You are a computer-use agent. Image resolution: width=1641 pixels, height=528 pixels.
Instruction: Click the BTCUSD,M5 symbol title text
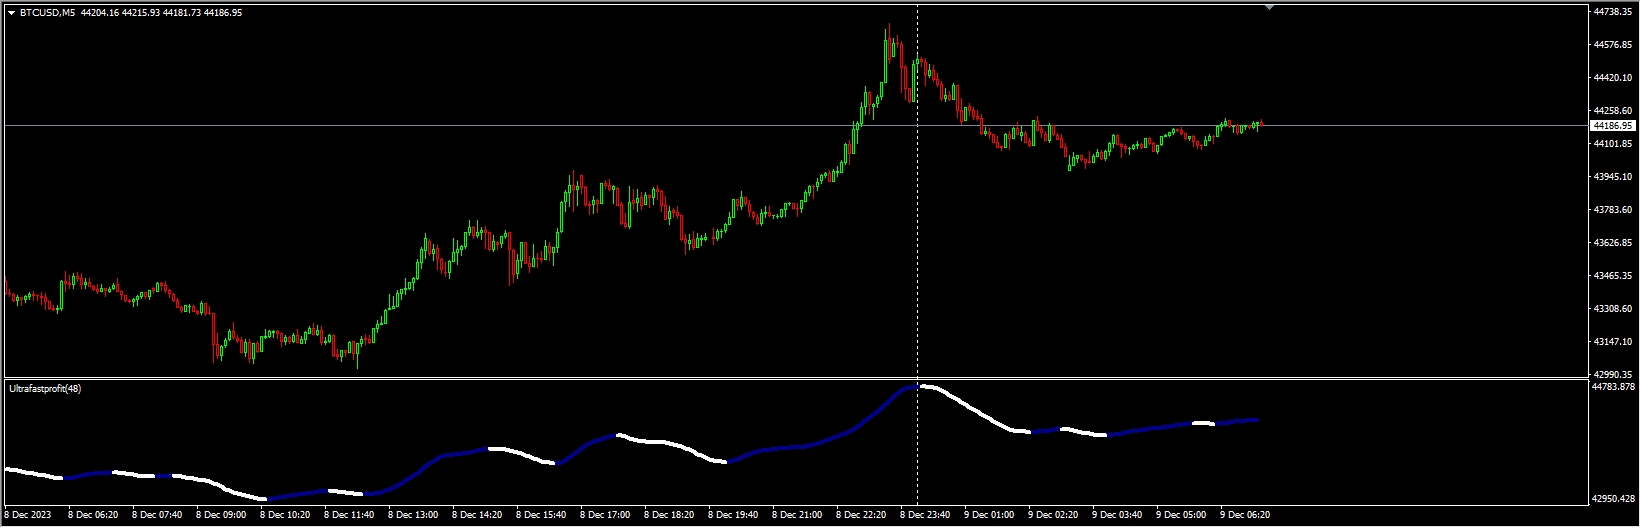tap(47, 13)
